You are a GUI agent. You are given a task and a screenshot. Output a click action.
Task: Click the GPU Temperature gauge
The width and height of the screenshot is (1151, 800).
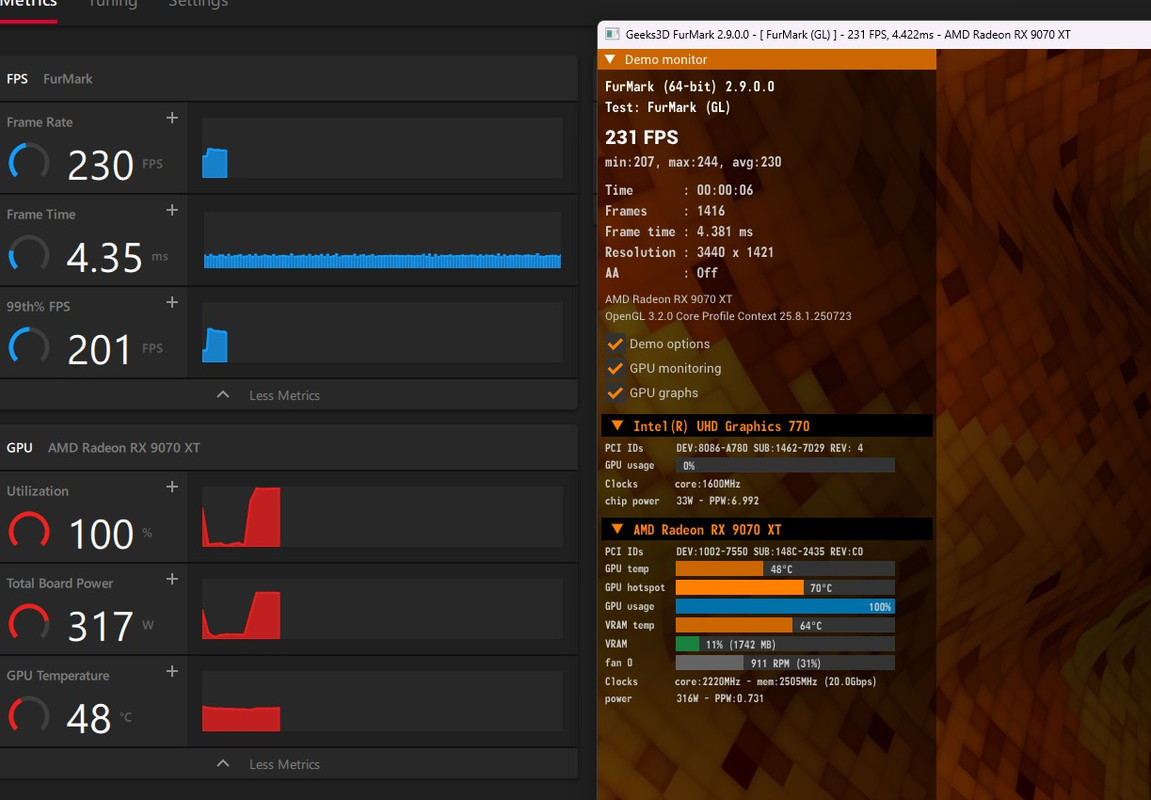point(29,716)
